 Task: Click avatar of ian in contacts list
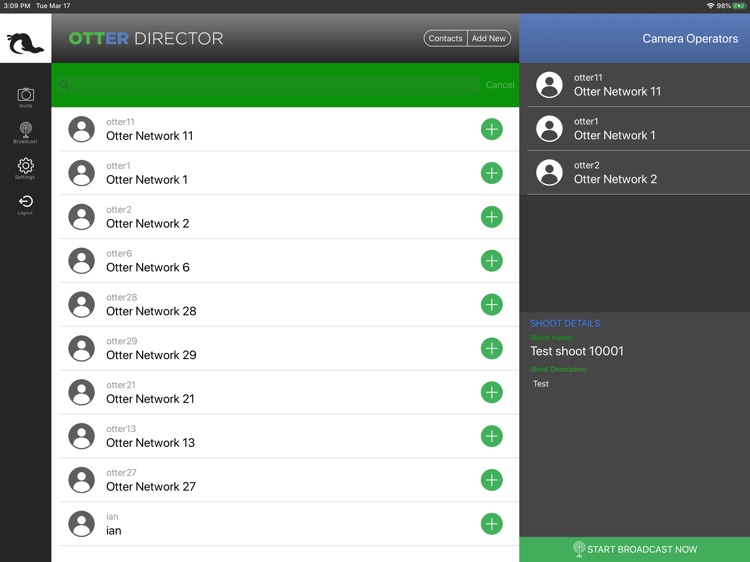coord(82,524)
